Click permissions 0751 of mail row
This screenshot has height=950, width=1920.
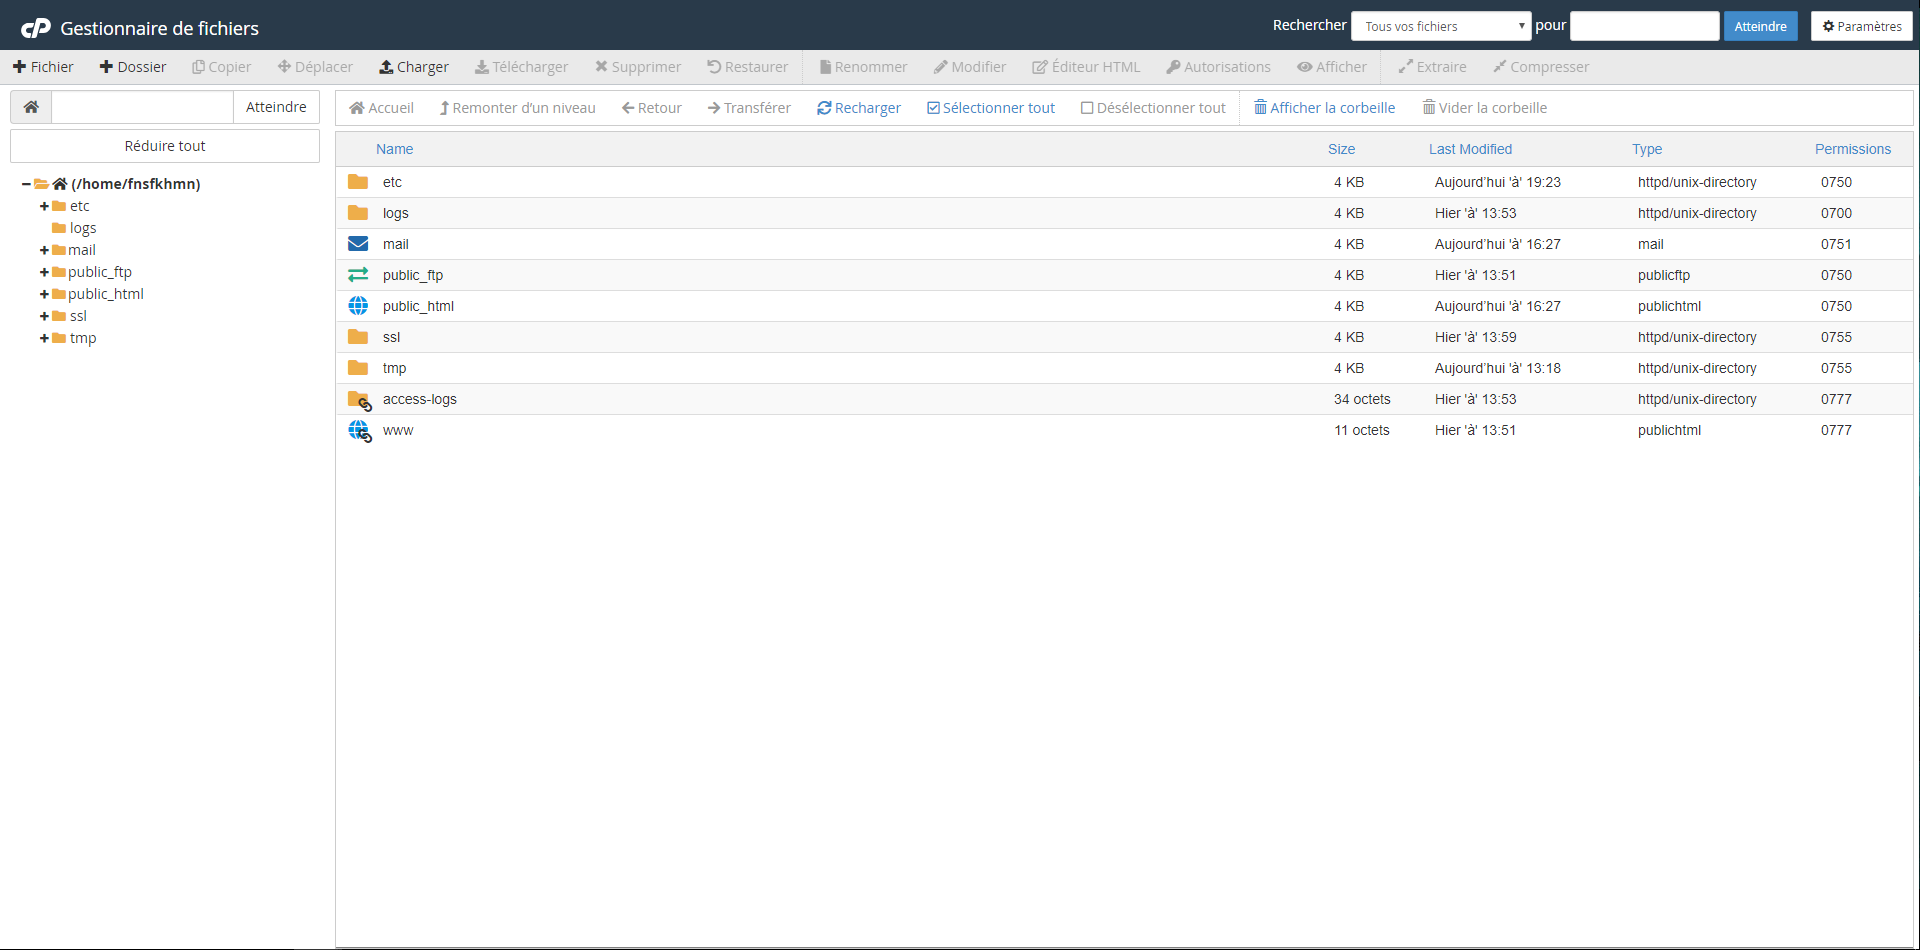[x=1836, y=244]
